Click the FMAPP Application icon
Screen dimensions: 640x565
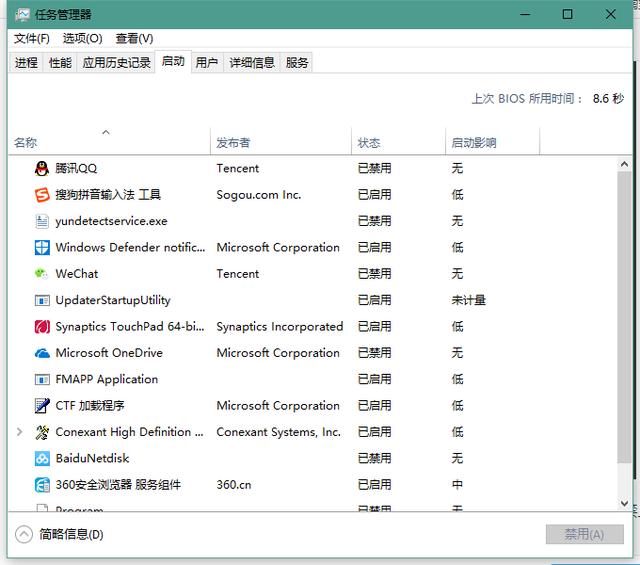click(42, 380)
